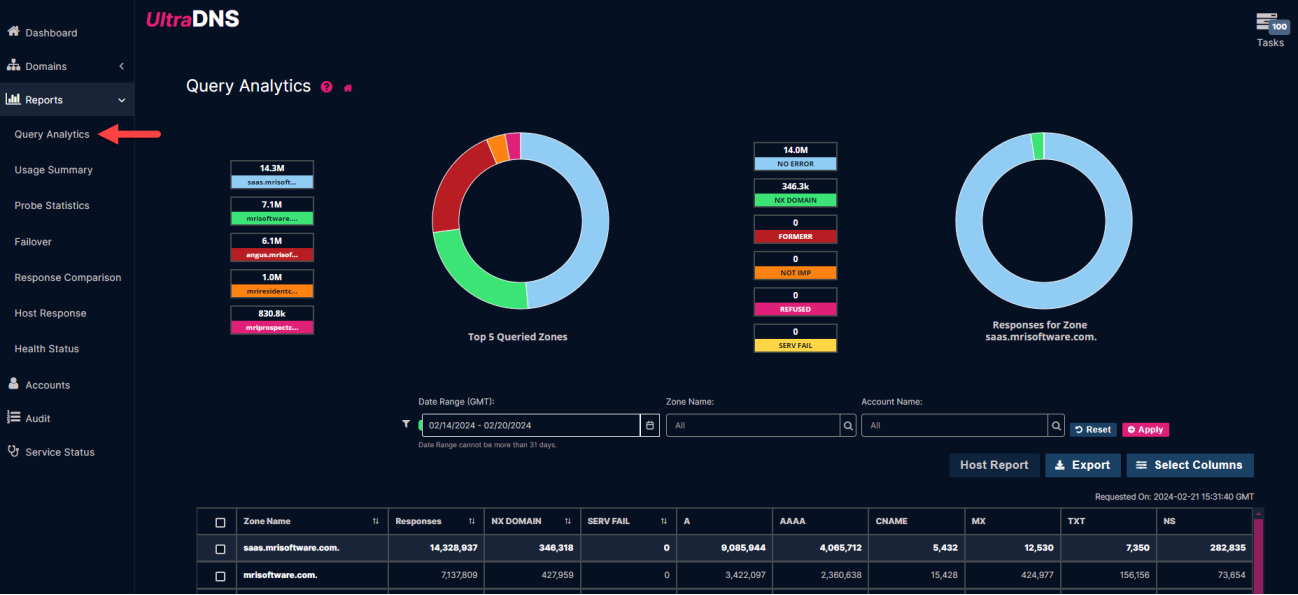This screenshot has height=595, width=1298.
Task: Click the Select Columns button
Action: point(1190,465)
